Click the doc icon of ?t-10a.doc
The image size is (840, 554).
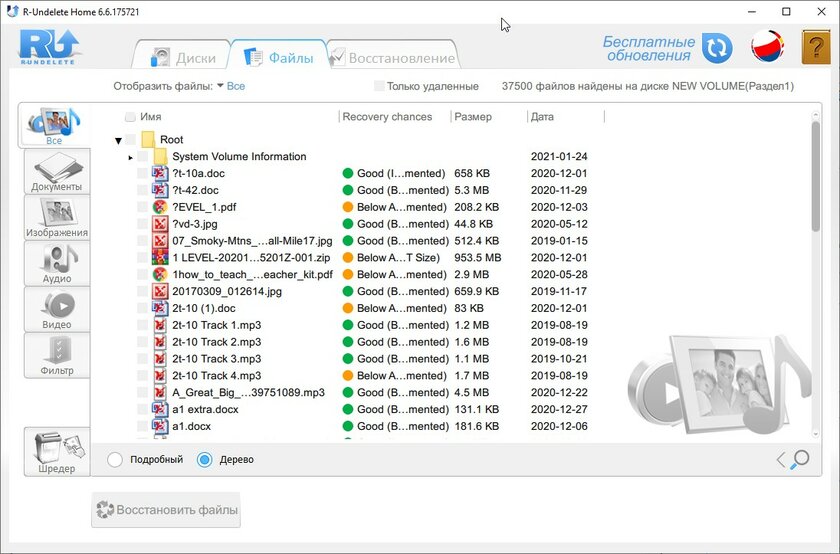pyautogui.click(x=160, y=173)
